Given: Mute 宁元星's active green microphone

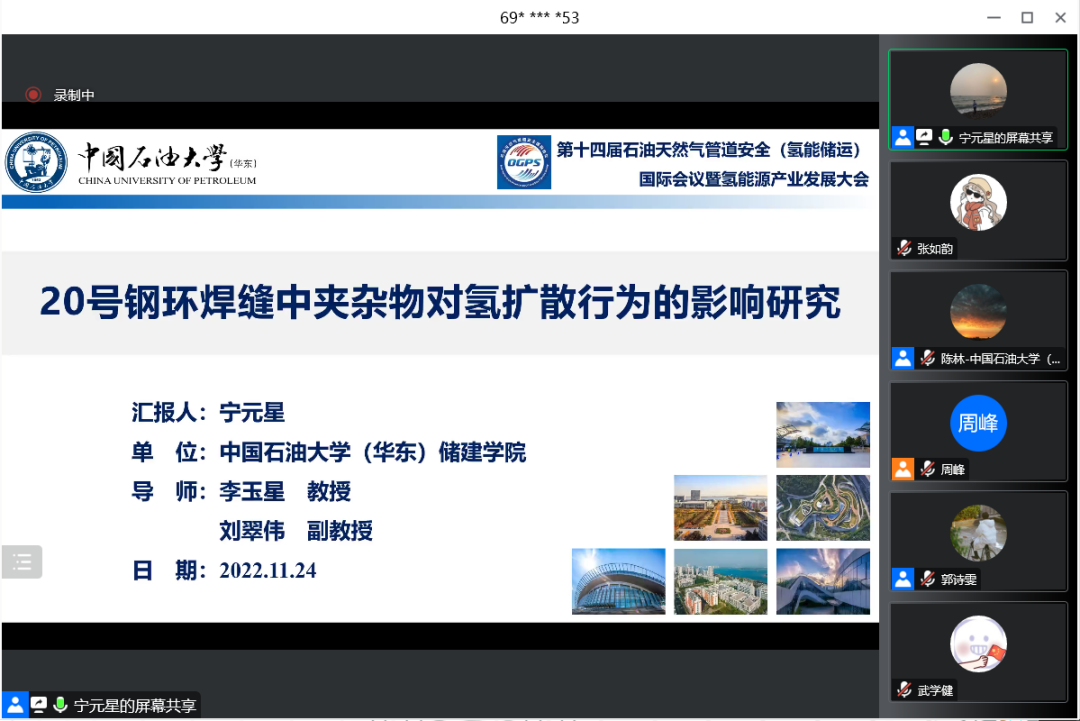Looking at the screenshot, I should click(x=946, y=137).
